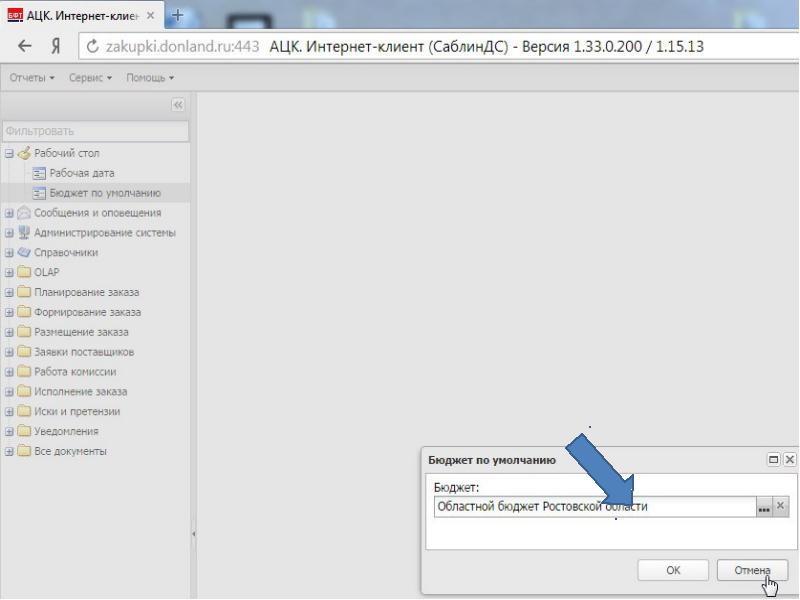The height and width of the screenshot is (600, 800).
Task: Open the Сервис menu
Action: click(x=90, y=78)
